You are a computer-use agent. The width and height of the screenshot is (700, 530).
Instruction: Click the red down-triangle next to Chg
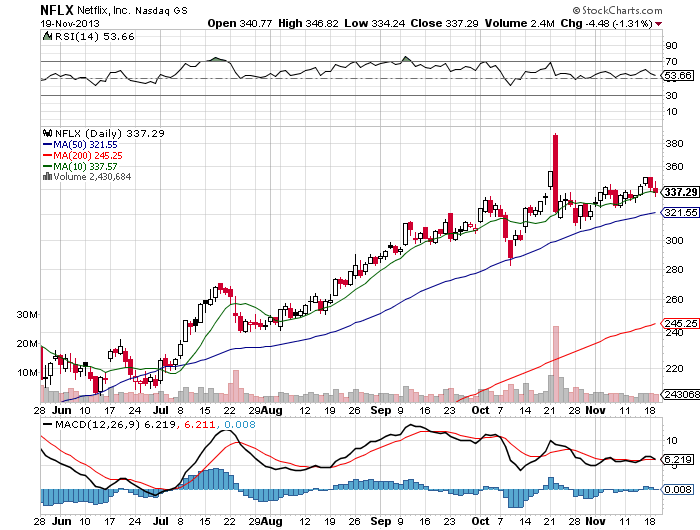coord(658,24)
